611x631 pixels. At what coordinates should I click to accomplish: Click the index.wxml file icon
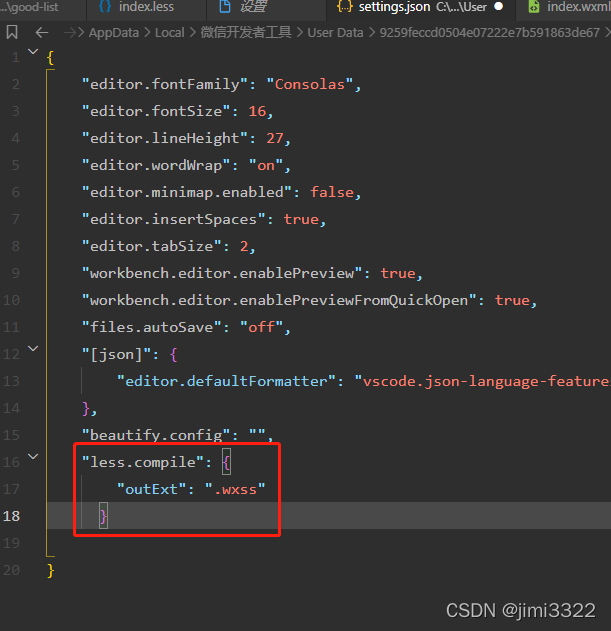point(534,6)
